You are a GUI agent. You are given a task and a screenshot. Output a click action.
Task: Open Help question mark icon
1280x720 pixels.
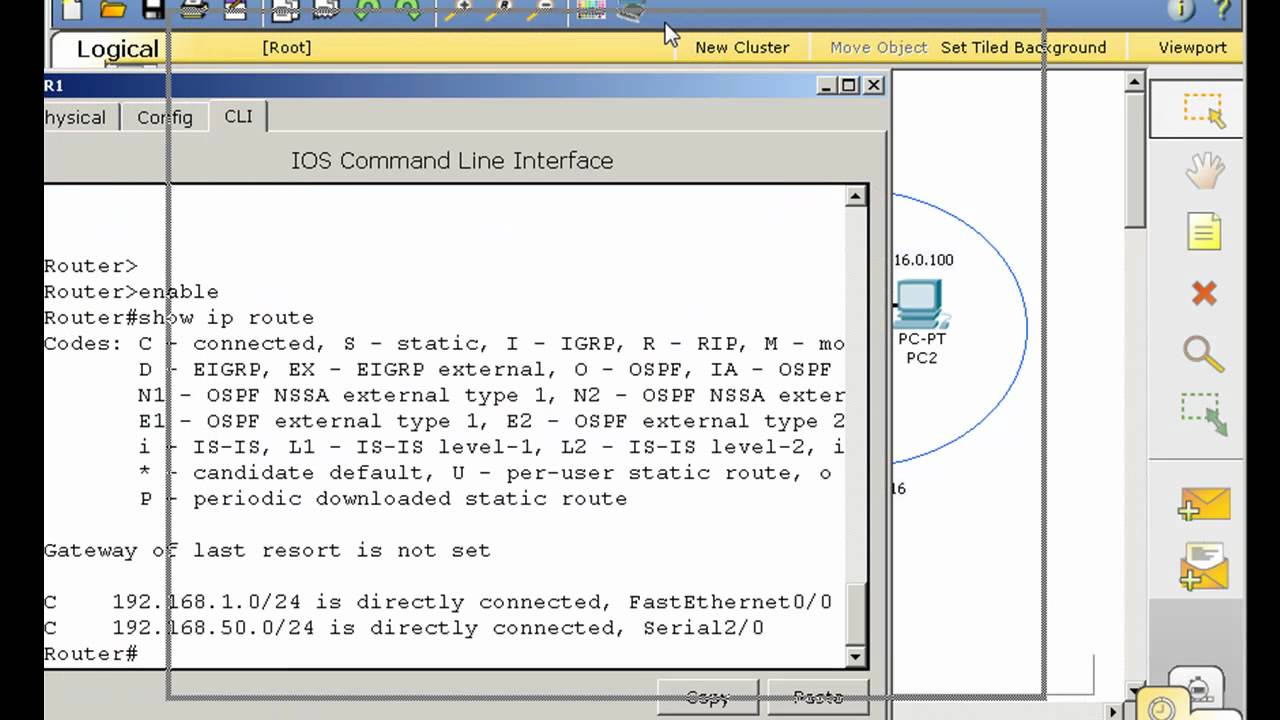coord(1221,10)
